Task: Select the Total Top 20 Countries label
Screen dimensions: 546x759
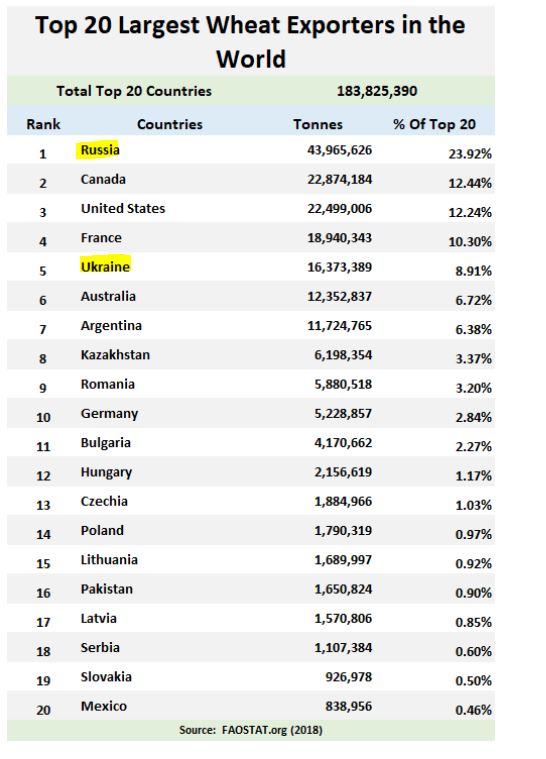Action: (x=134, y=91)
